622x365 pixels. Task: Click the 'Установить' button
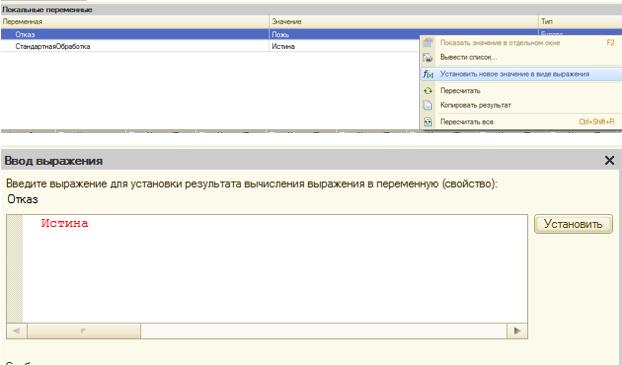pos(573,224)
